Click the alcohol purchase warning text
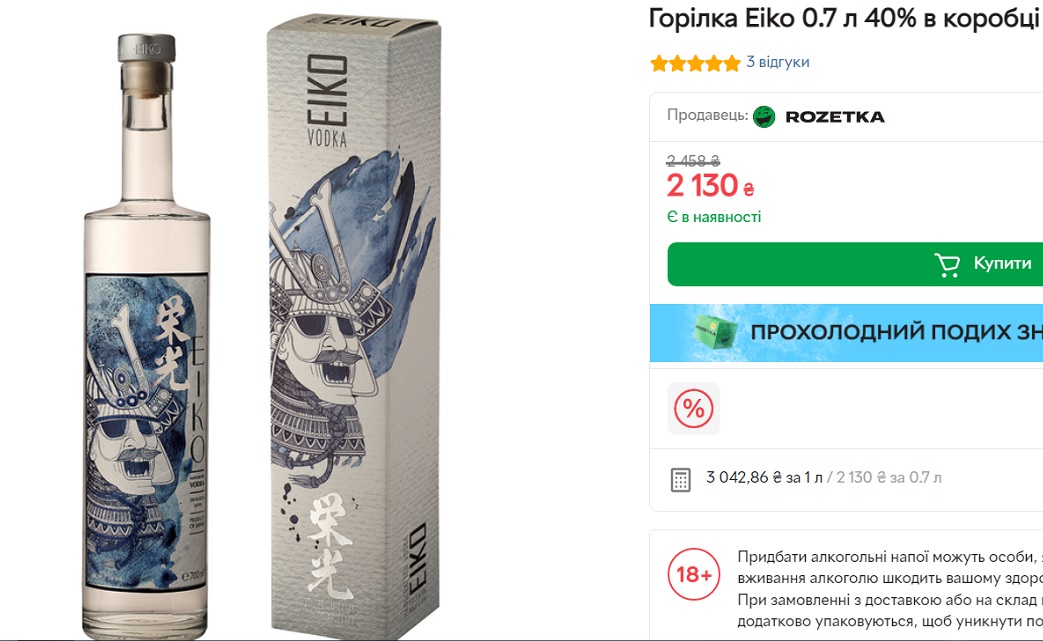1043x641 pixels. (890, 589)
